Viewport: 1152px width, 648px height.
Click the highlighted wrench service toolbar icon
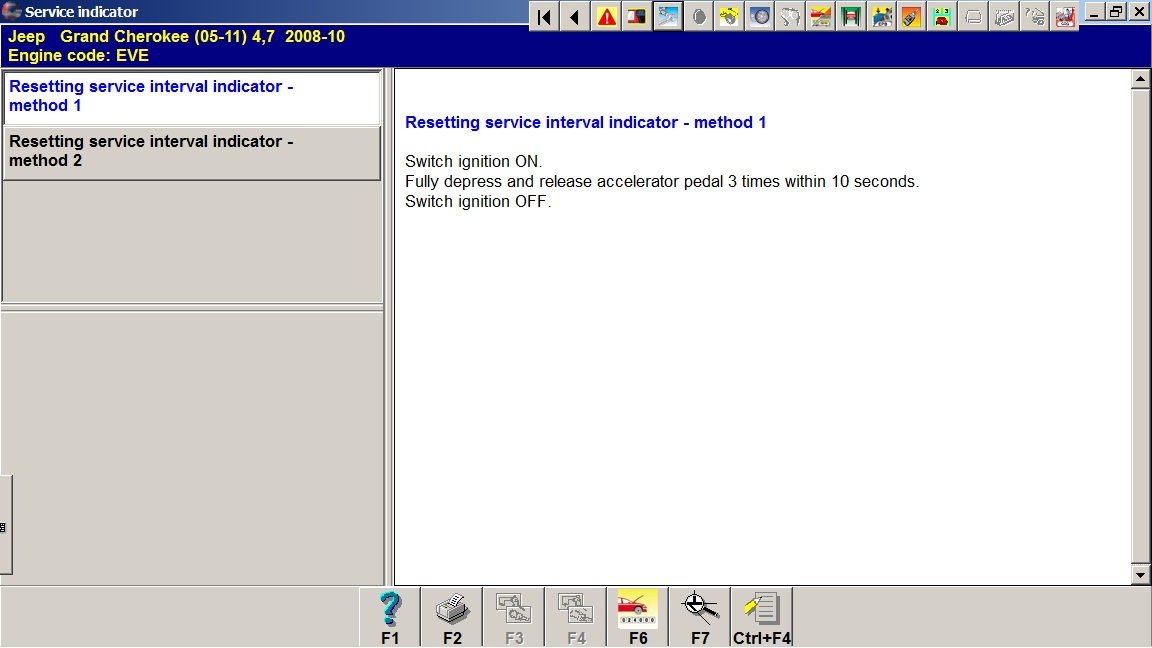668,17
